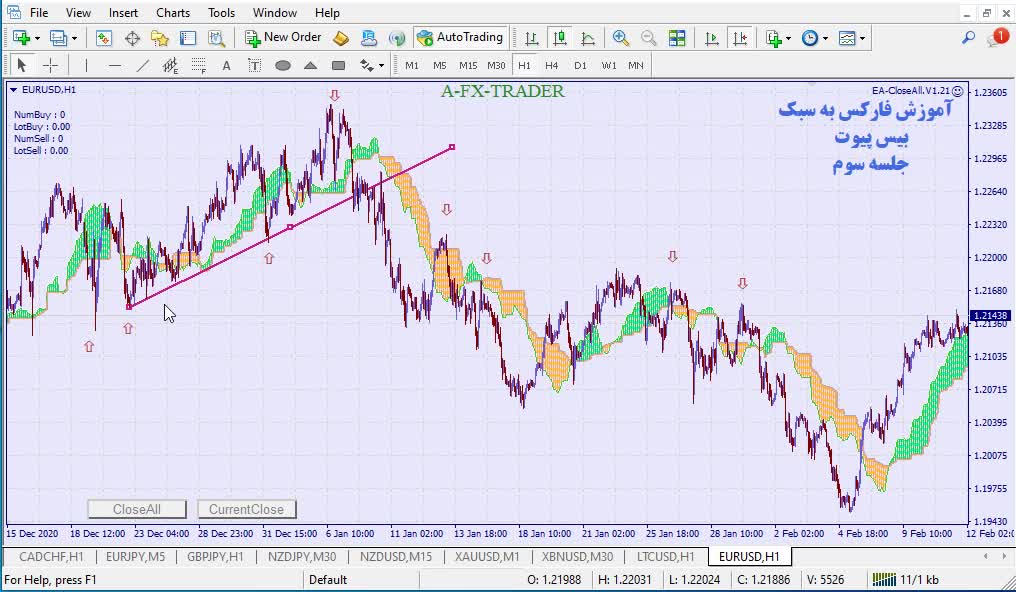Click the Zoom Out magnifier icon
The height and width of the screenshot is (592, 1016).
[649, 38]
